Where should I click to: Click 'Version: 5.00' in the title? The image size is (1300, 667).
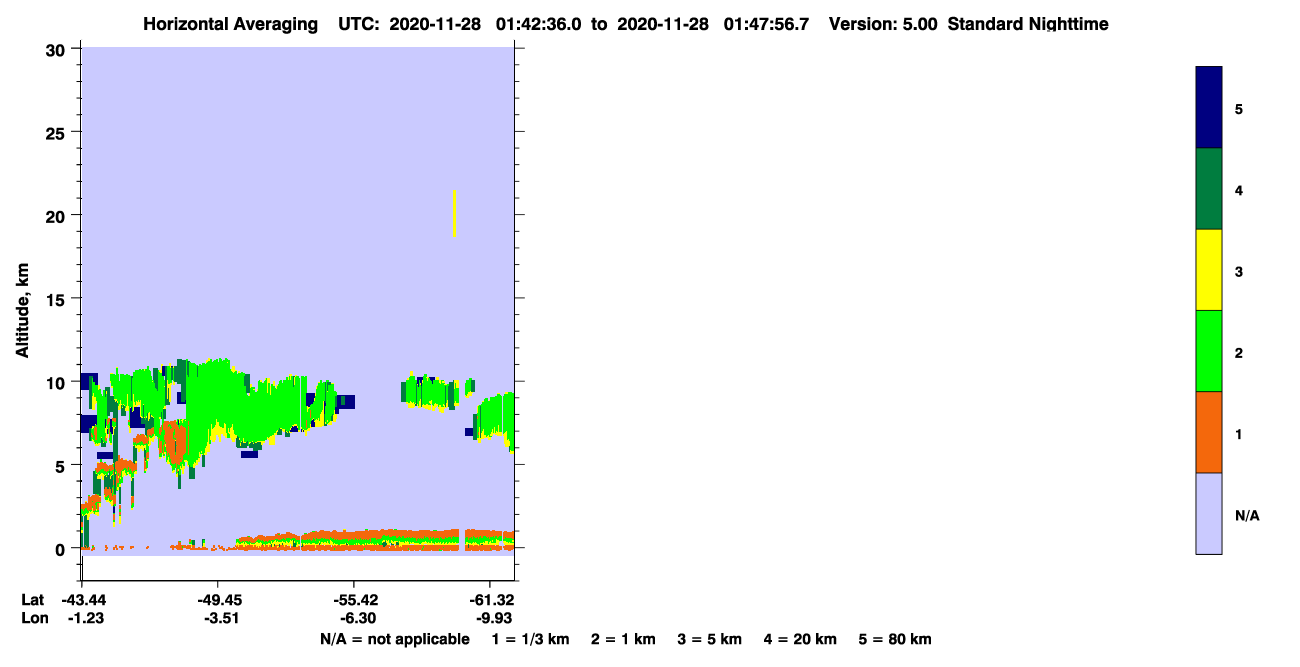pos(883,24)
